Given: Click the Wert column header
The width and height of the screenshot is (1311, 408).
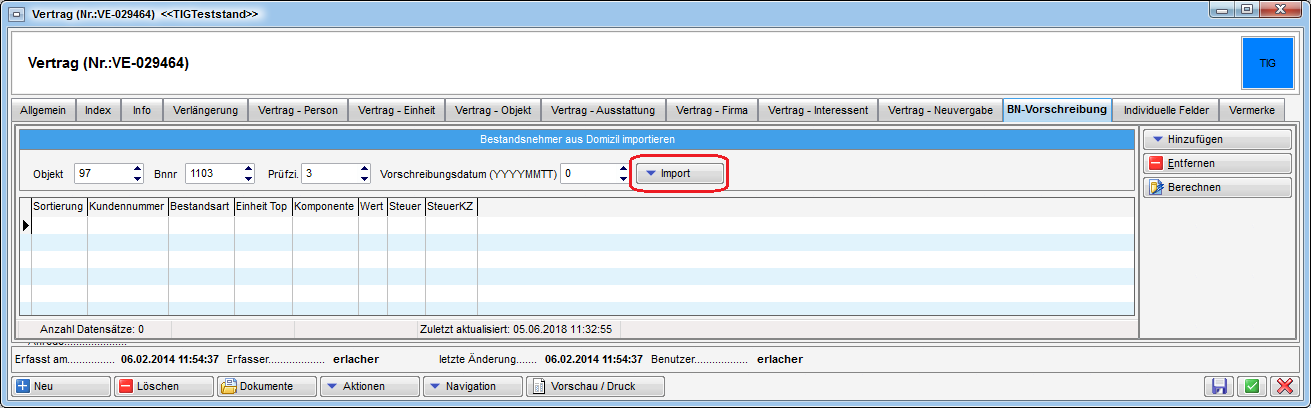Looking at the screenshot, I should (373, 206).
